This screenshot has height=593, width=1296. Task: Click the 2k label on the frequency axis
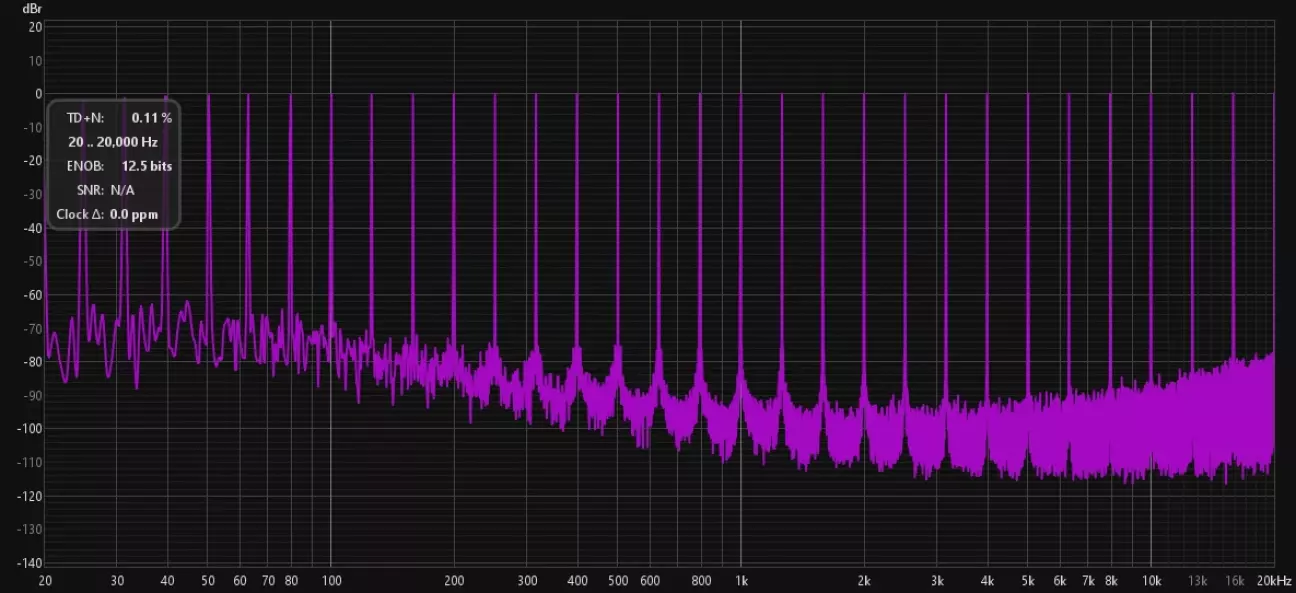(x=864, y=581)
